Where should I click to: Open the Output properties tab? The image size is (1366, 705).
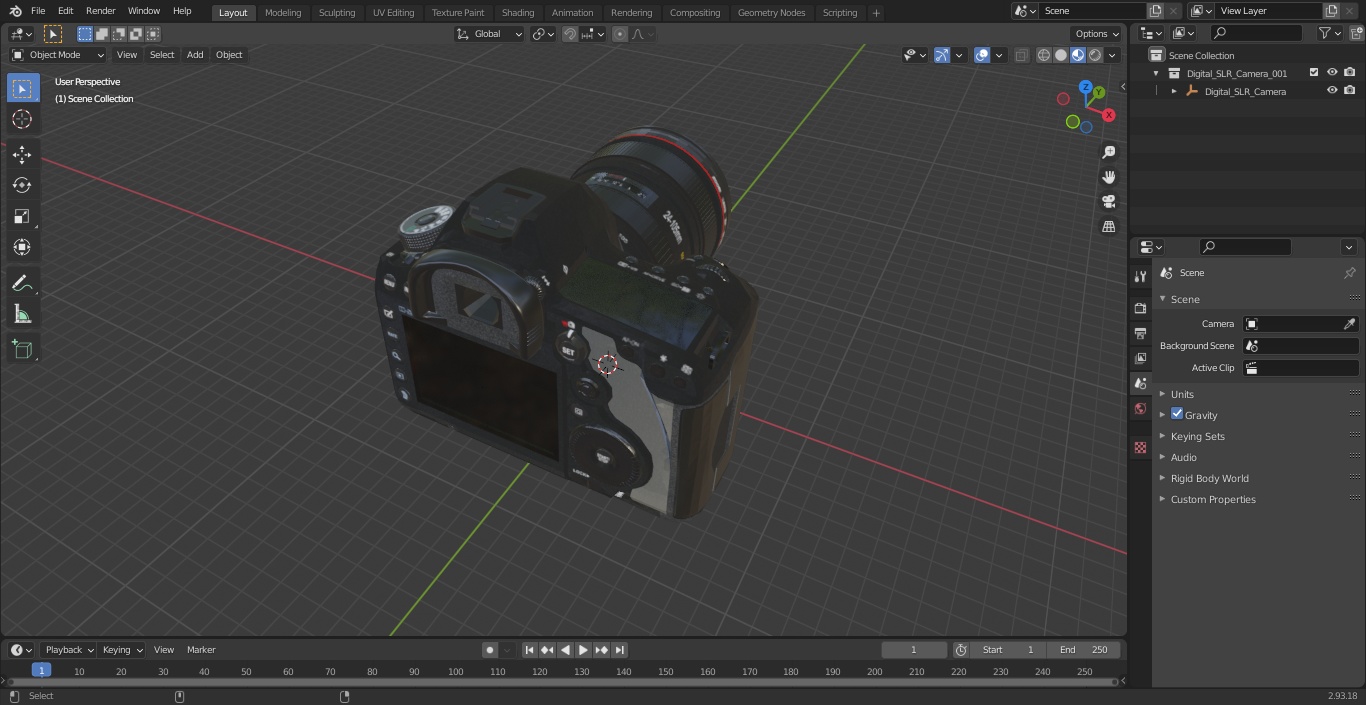click(x=1140, y=333)
